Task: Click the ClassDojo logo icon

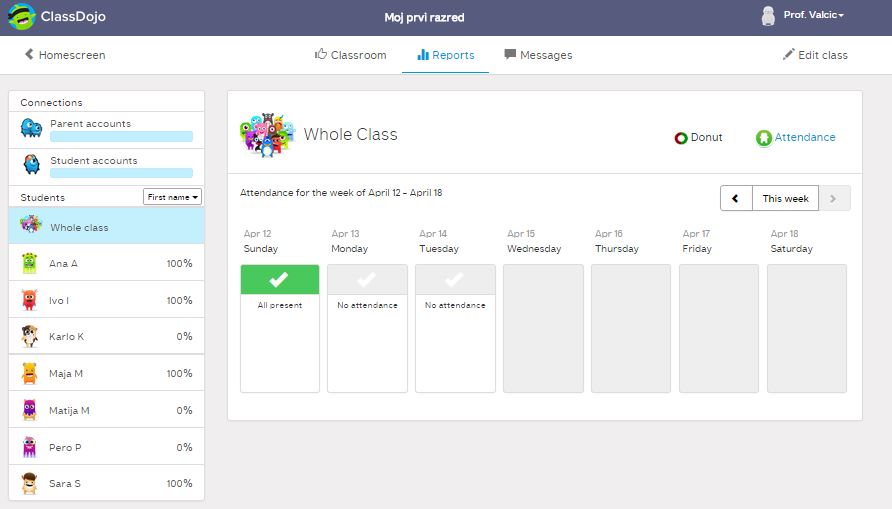Action: click(x=22, y=17)
